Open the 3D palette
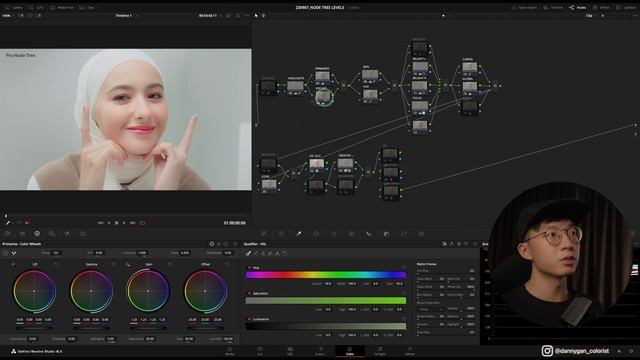Image resolution: width=640 pixels, height=360 pixels. pyautogui.click(x=421, y=233)
